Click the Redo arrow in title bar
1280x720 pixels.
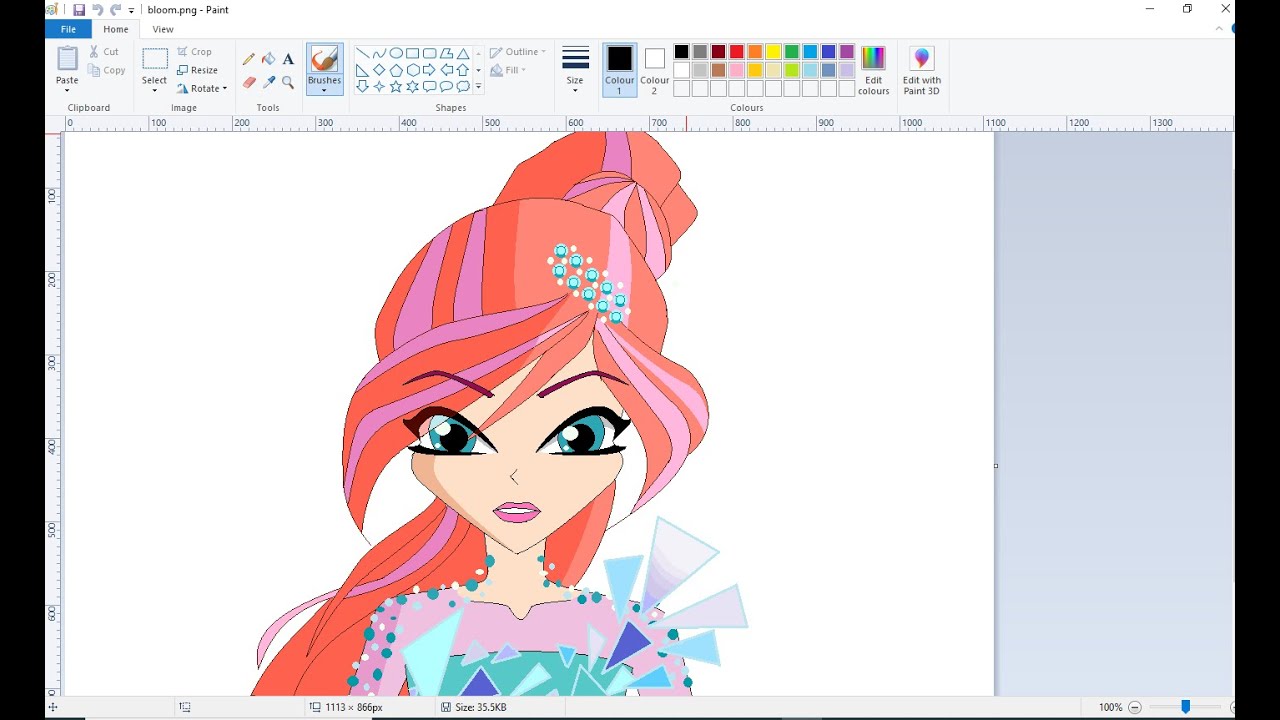pyautogui.click(x=115, y=9)
